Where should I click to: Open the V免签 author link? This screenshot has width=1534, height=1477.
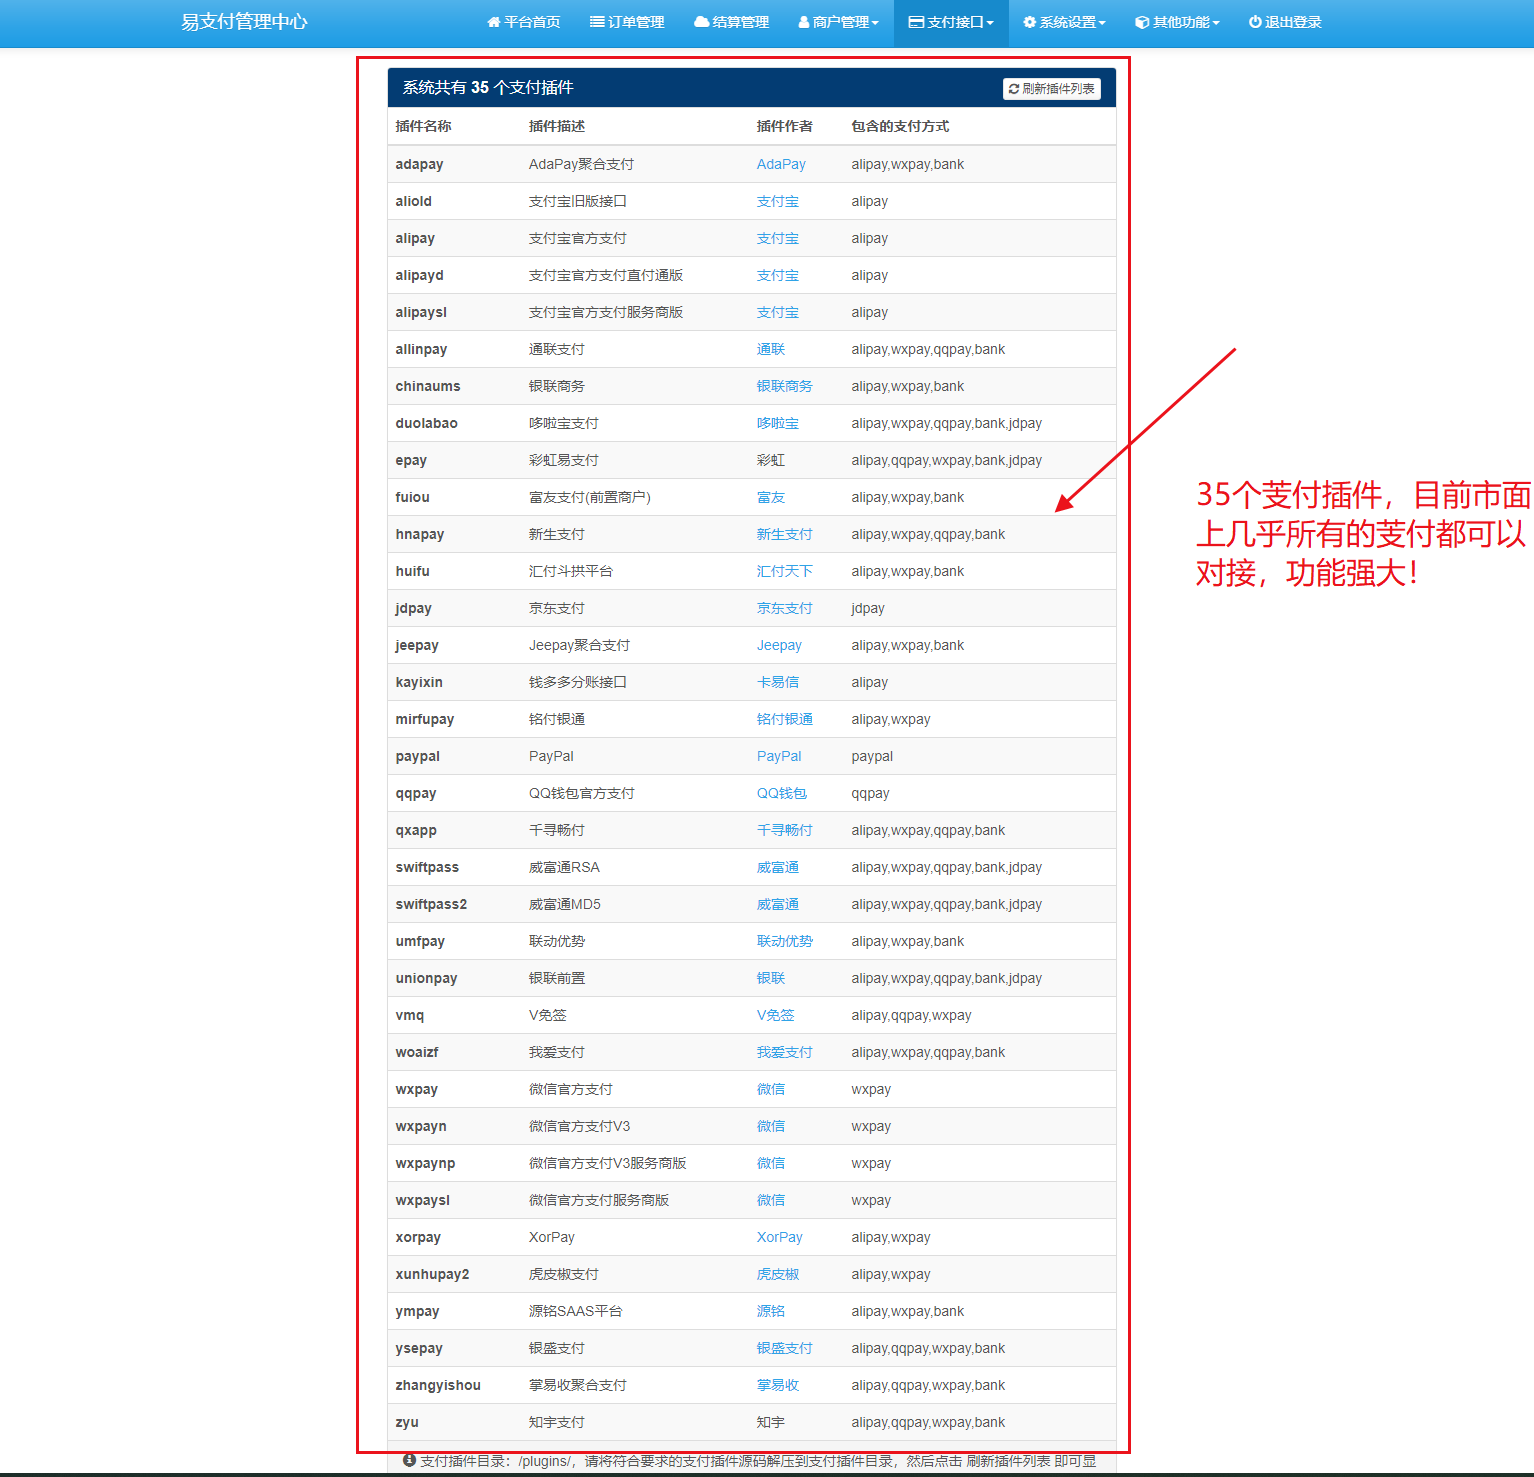(776, 1015)
